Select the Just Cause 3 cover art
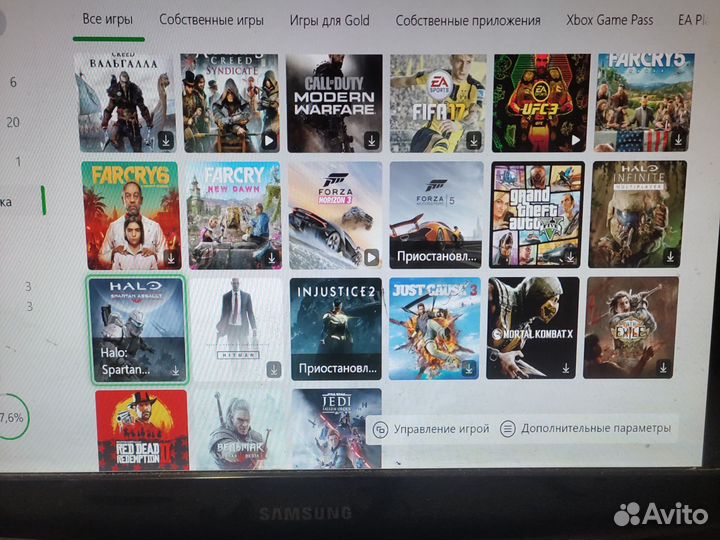Image resolution: width=720 pixels, height=540 pixels. (434, 328)
